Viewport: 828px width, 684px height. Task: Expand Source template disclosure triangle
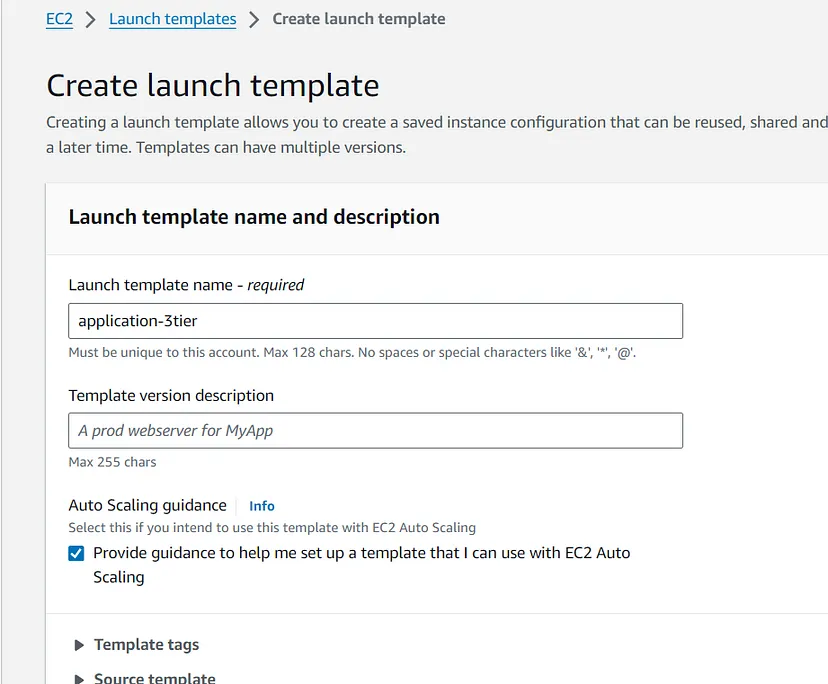pos(79,678)
